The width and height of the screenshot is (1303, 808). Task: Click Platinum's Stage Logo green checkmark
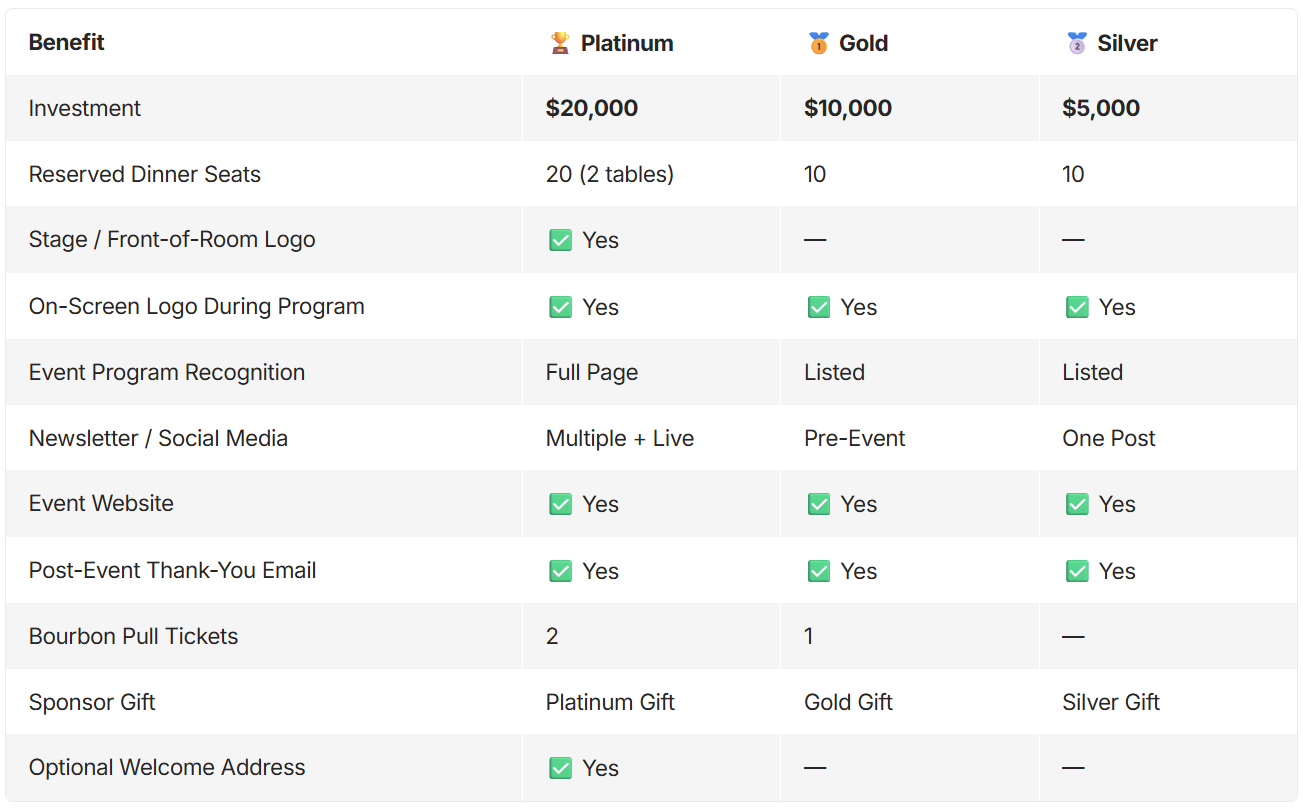(x=561, y=240)
